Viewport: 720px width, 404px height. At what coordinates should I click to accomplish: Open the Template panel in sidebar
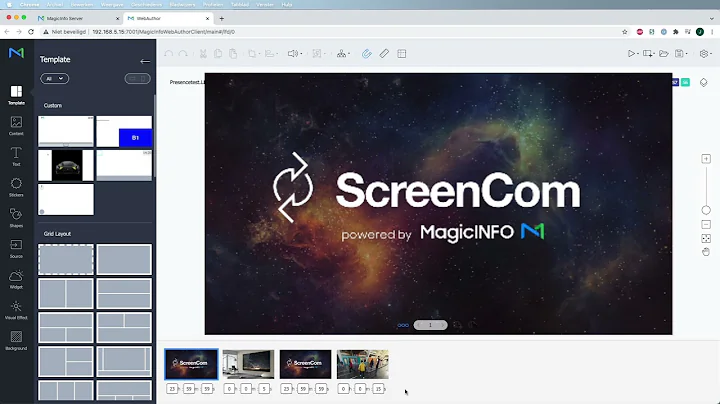(16, 95)
